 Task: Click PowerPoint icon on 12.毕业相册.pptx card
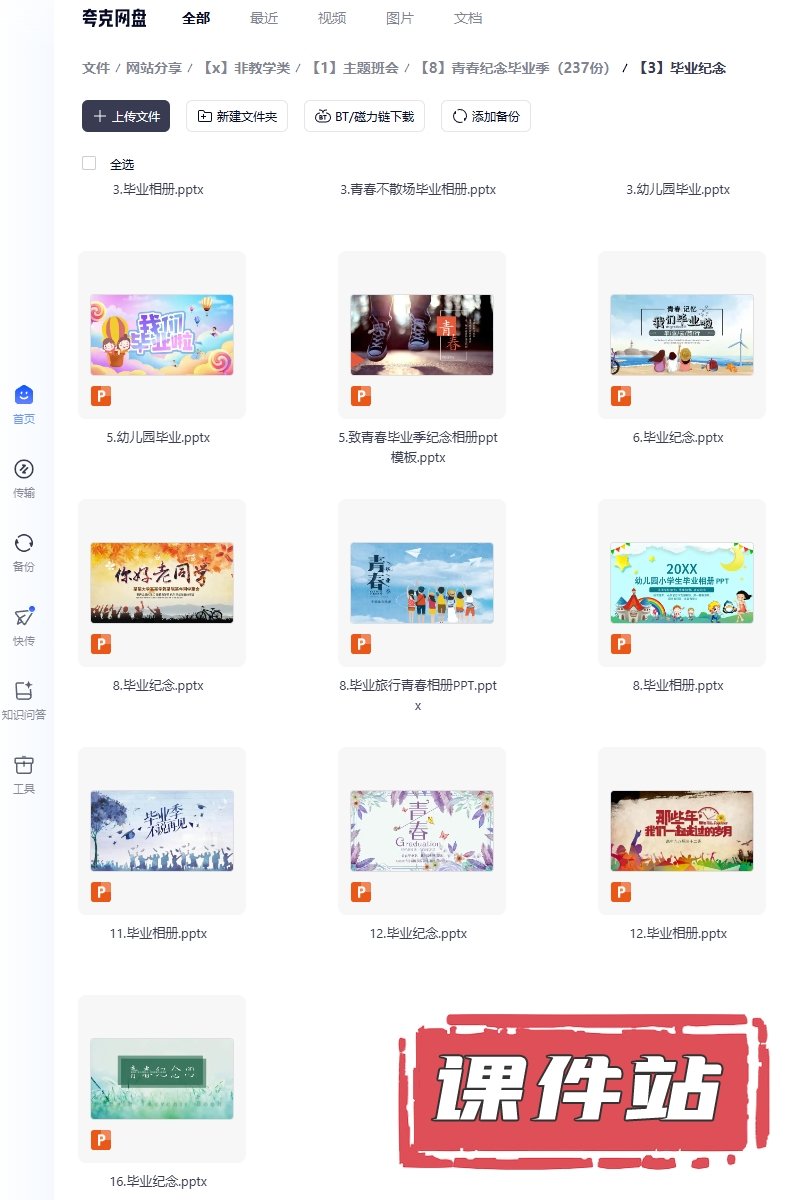(621, 893)
